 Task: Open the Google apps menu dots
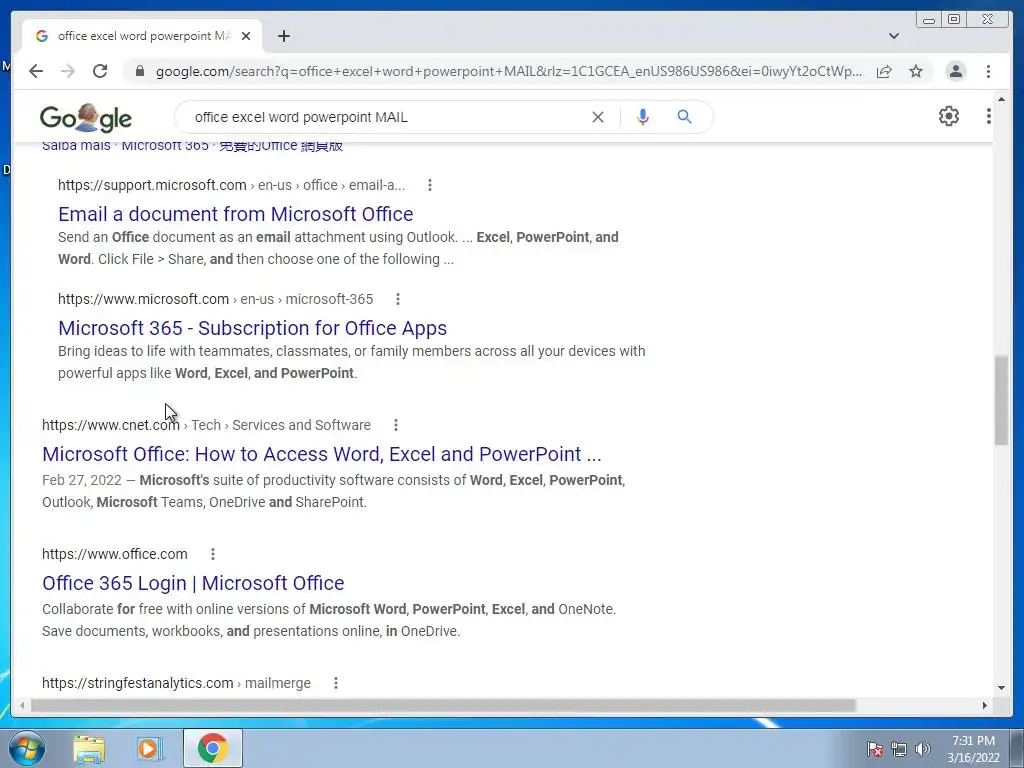(989, 116)
